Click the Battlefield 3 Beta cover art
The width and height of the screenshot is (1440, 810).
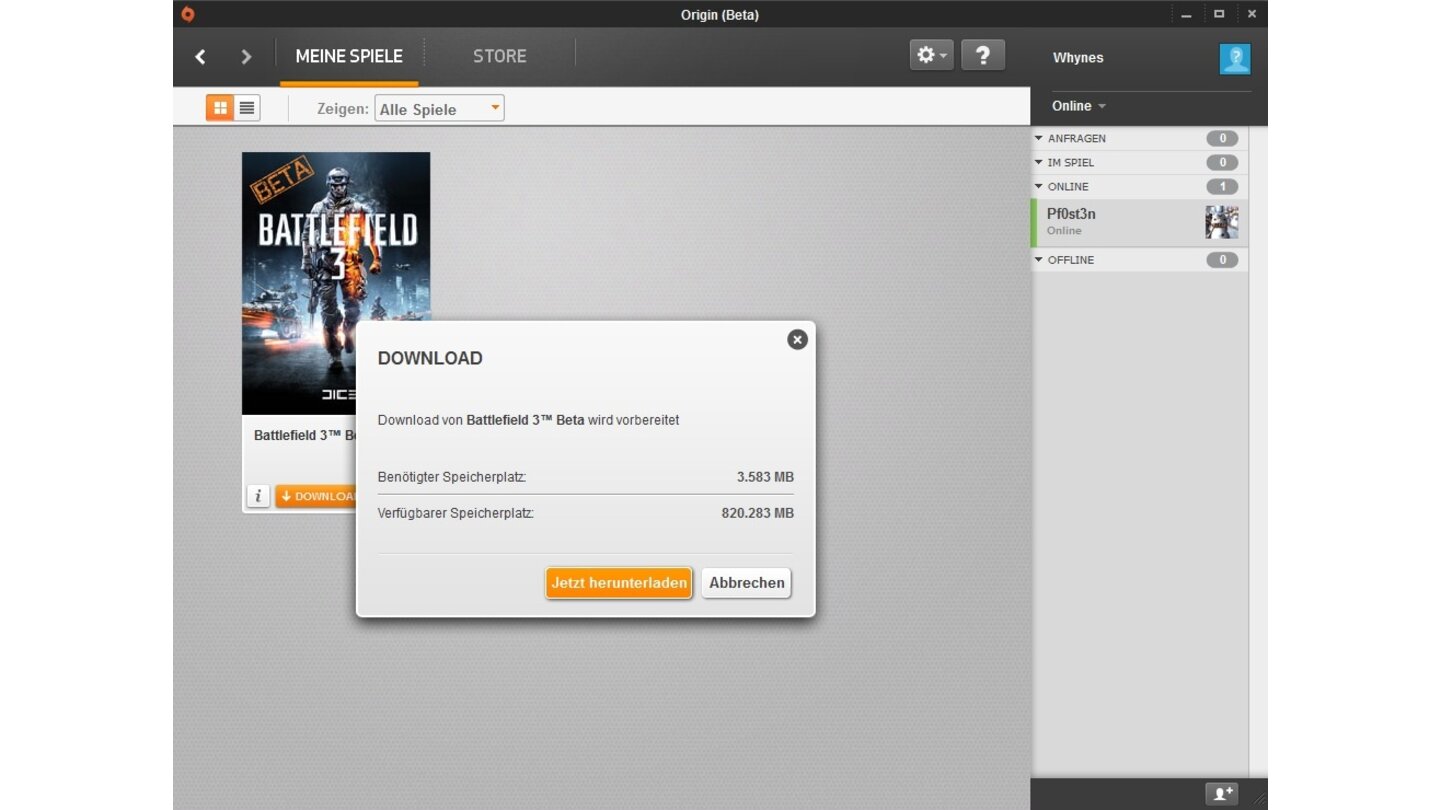pyautogui.click(x=336, y=283)
